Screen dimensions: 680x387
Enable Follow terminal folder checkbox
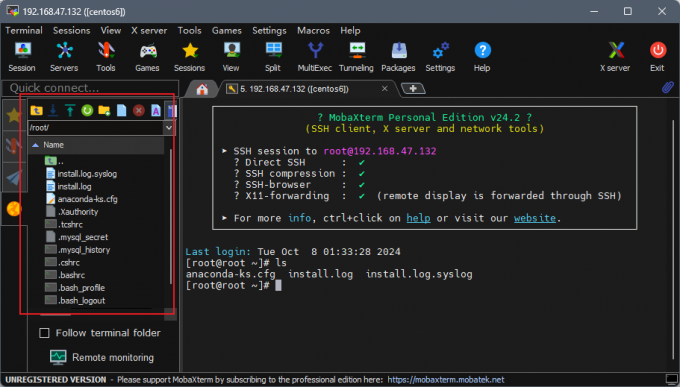(44, 333)
